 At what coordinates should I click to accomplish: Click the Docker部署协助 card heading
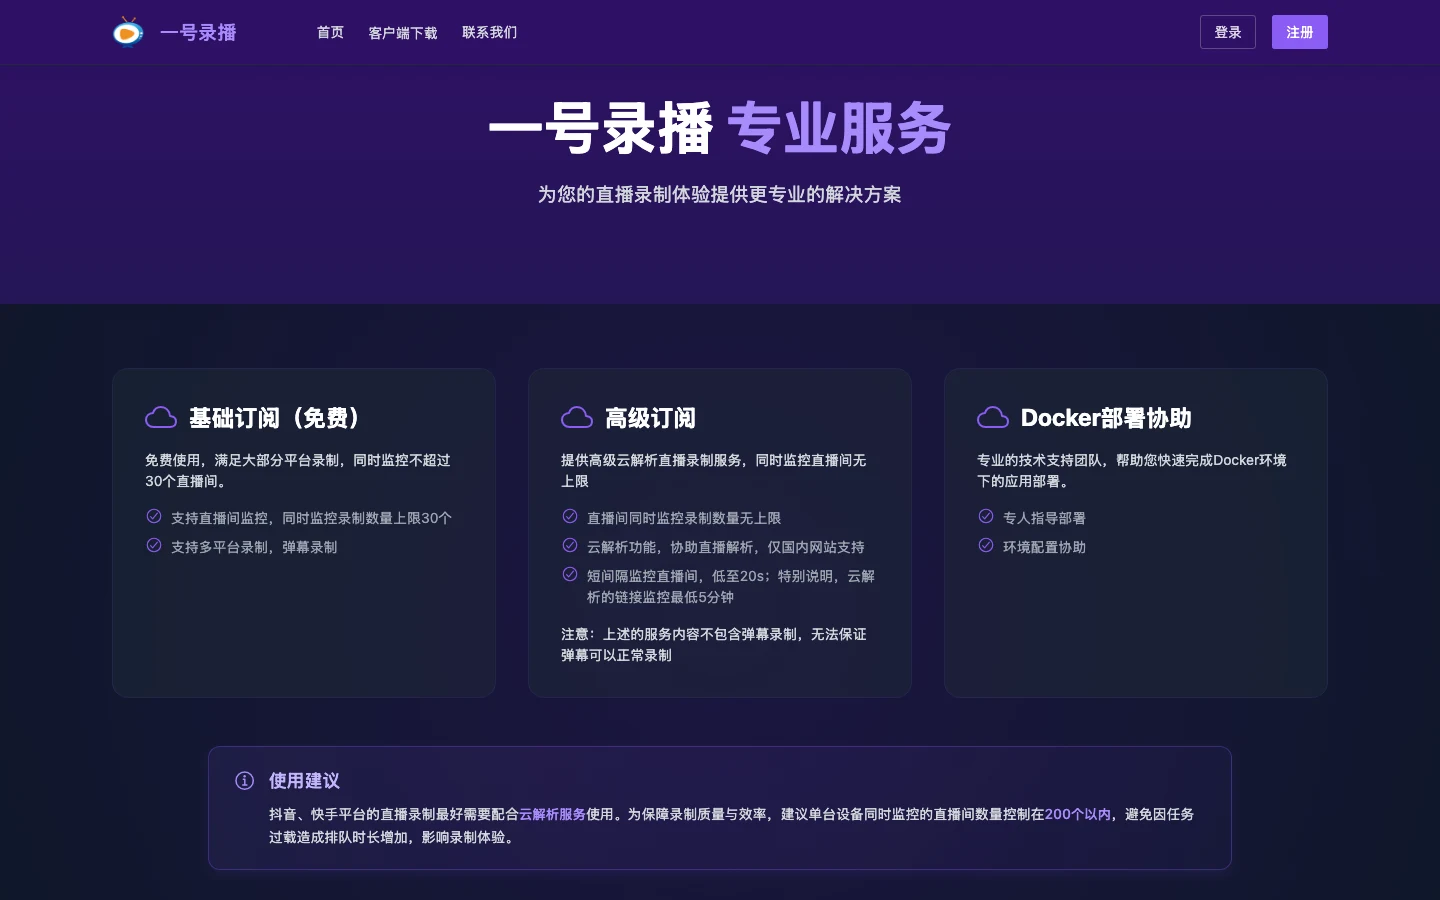[x=1106, y=418]
